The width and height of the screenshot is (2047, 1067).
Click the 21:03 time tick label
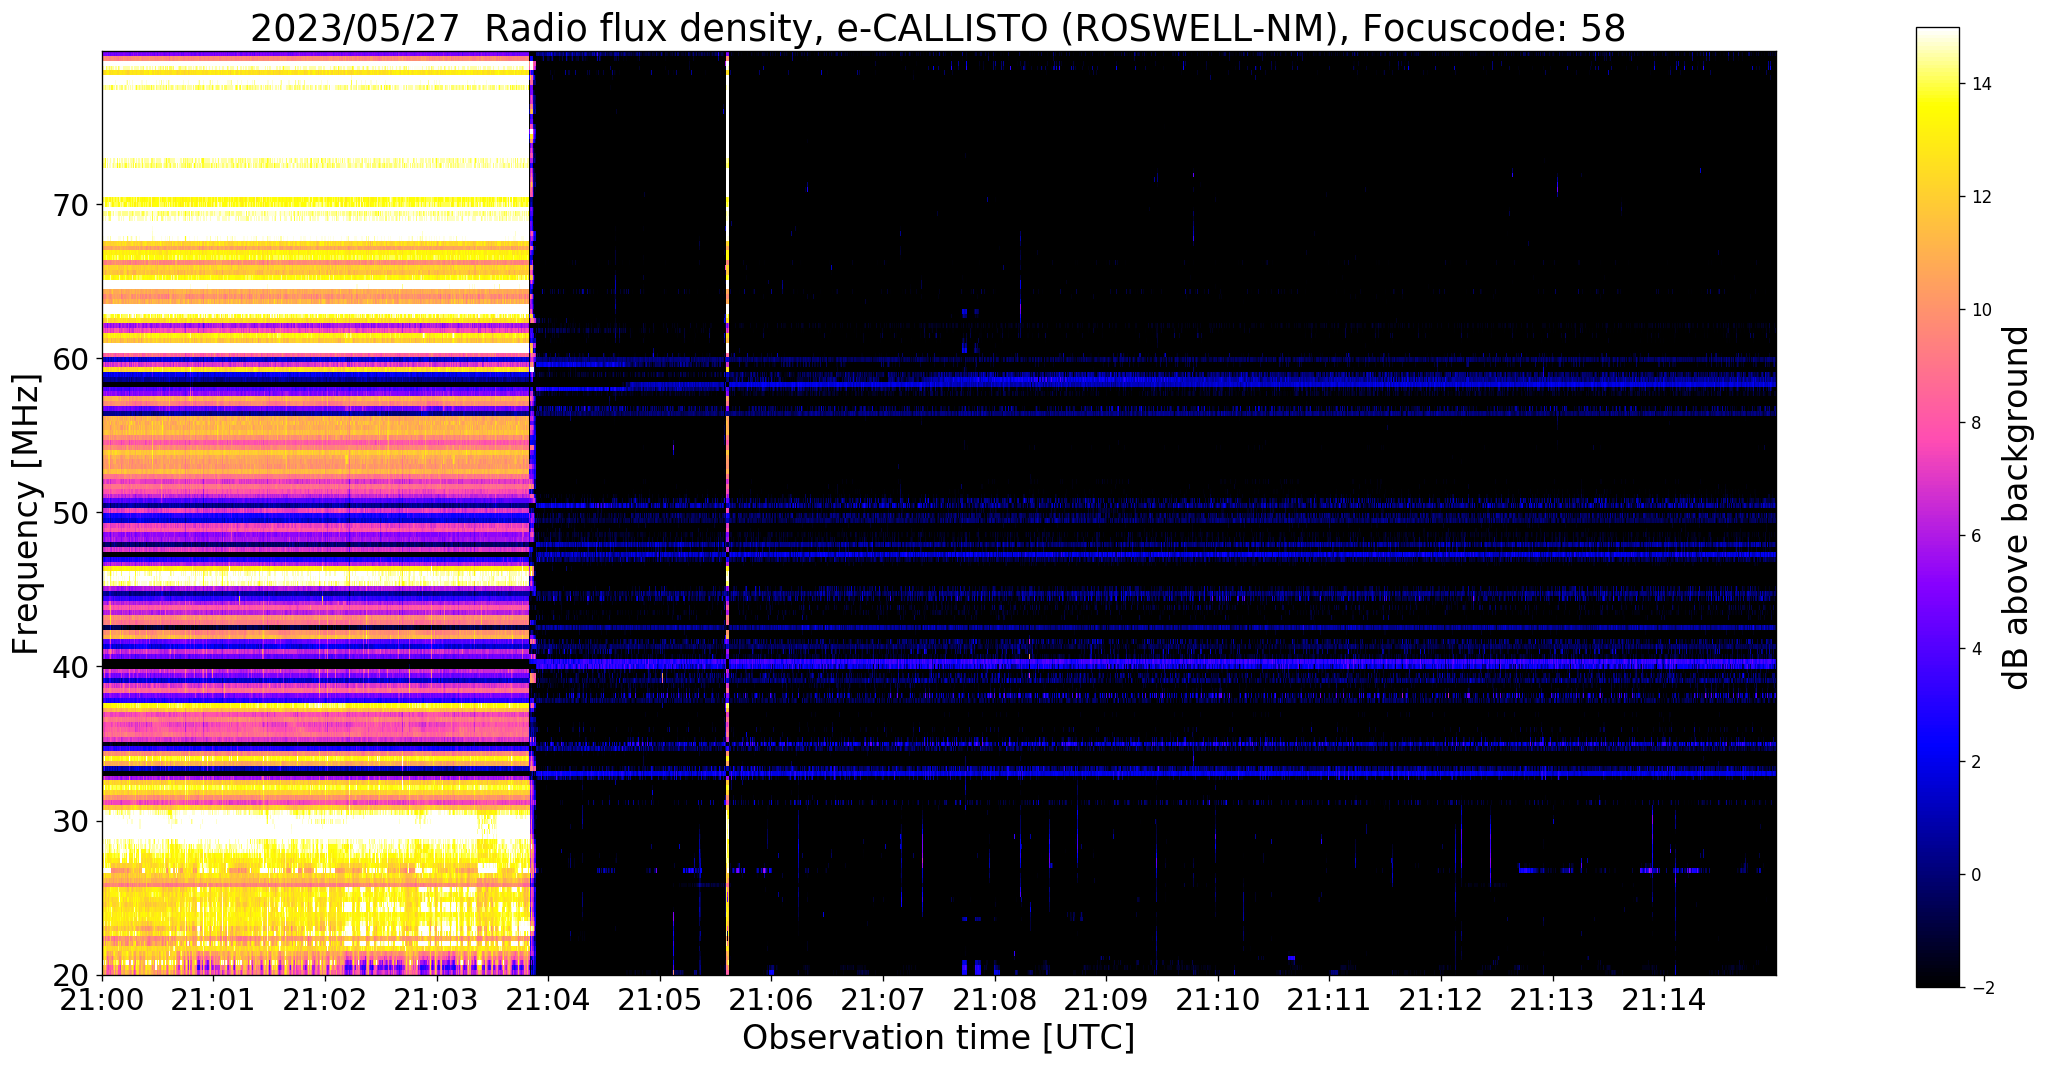(436, 1000)
